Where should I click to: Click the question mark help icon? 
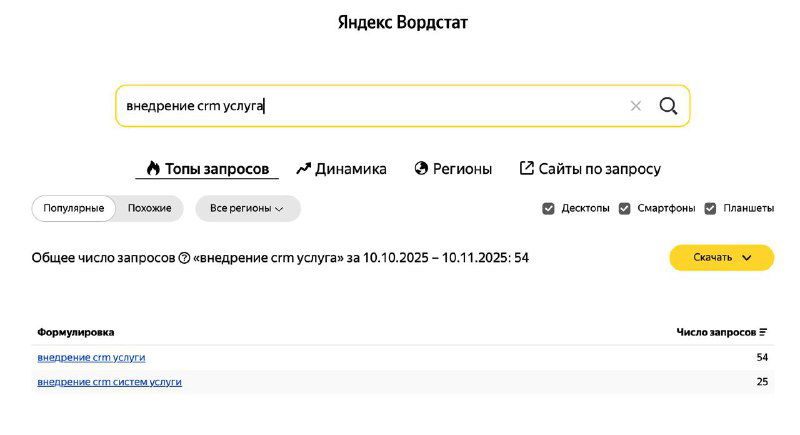tap(184, 258)
